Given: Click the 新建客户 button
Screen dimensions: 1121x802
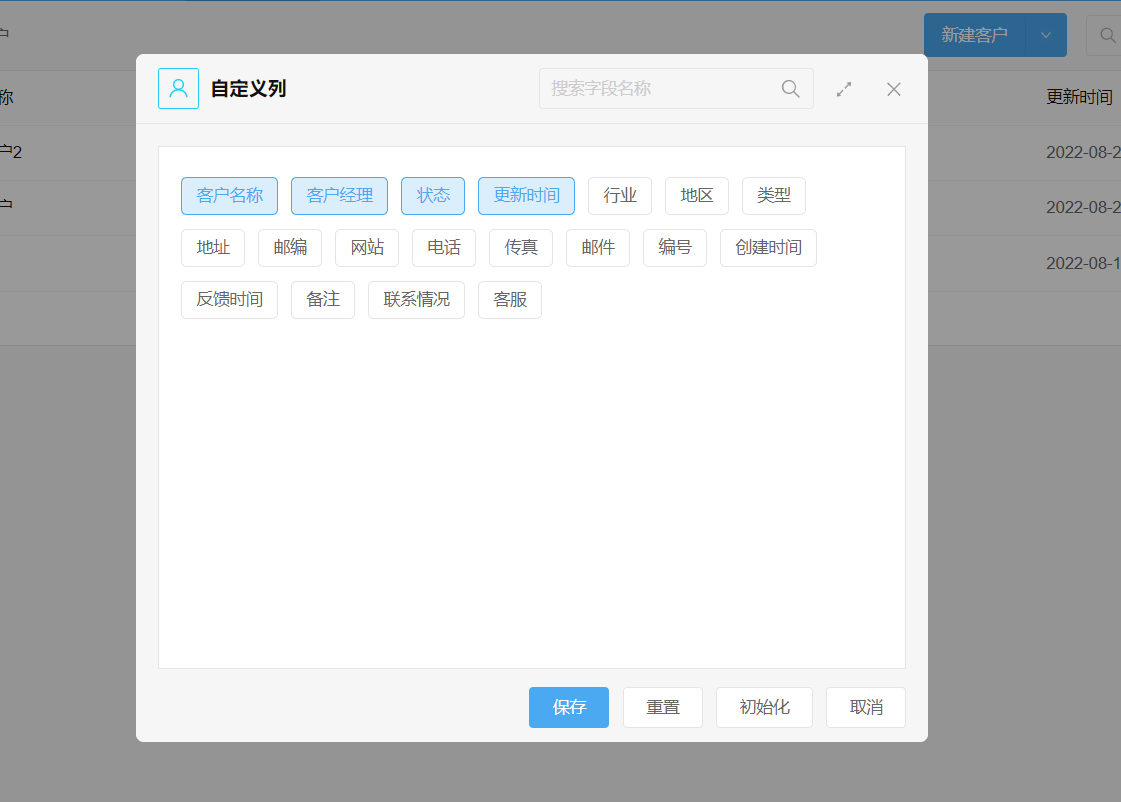Looking at the screenshot, I should tap(974, 35).
